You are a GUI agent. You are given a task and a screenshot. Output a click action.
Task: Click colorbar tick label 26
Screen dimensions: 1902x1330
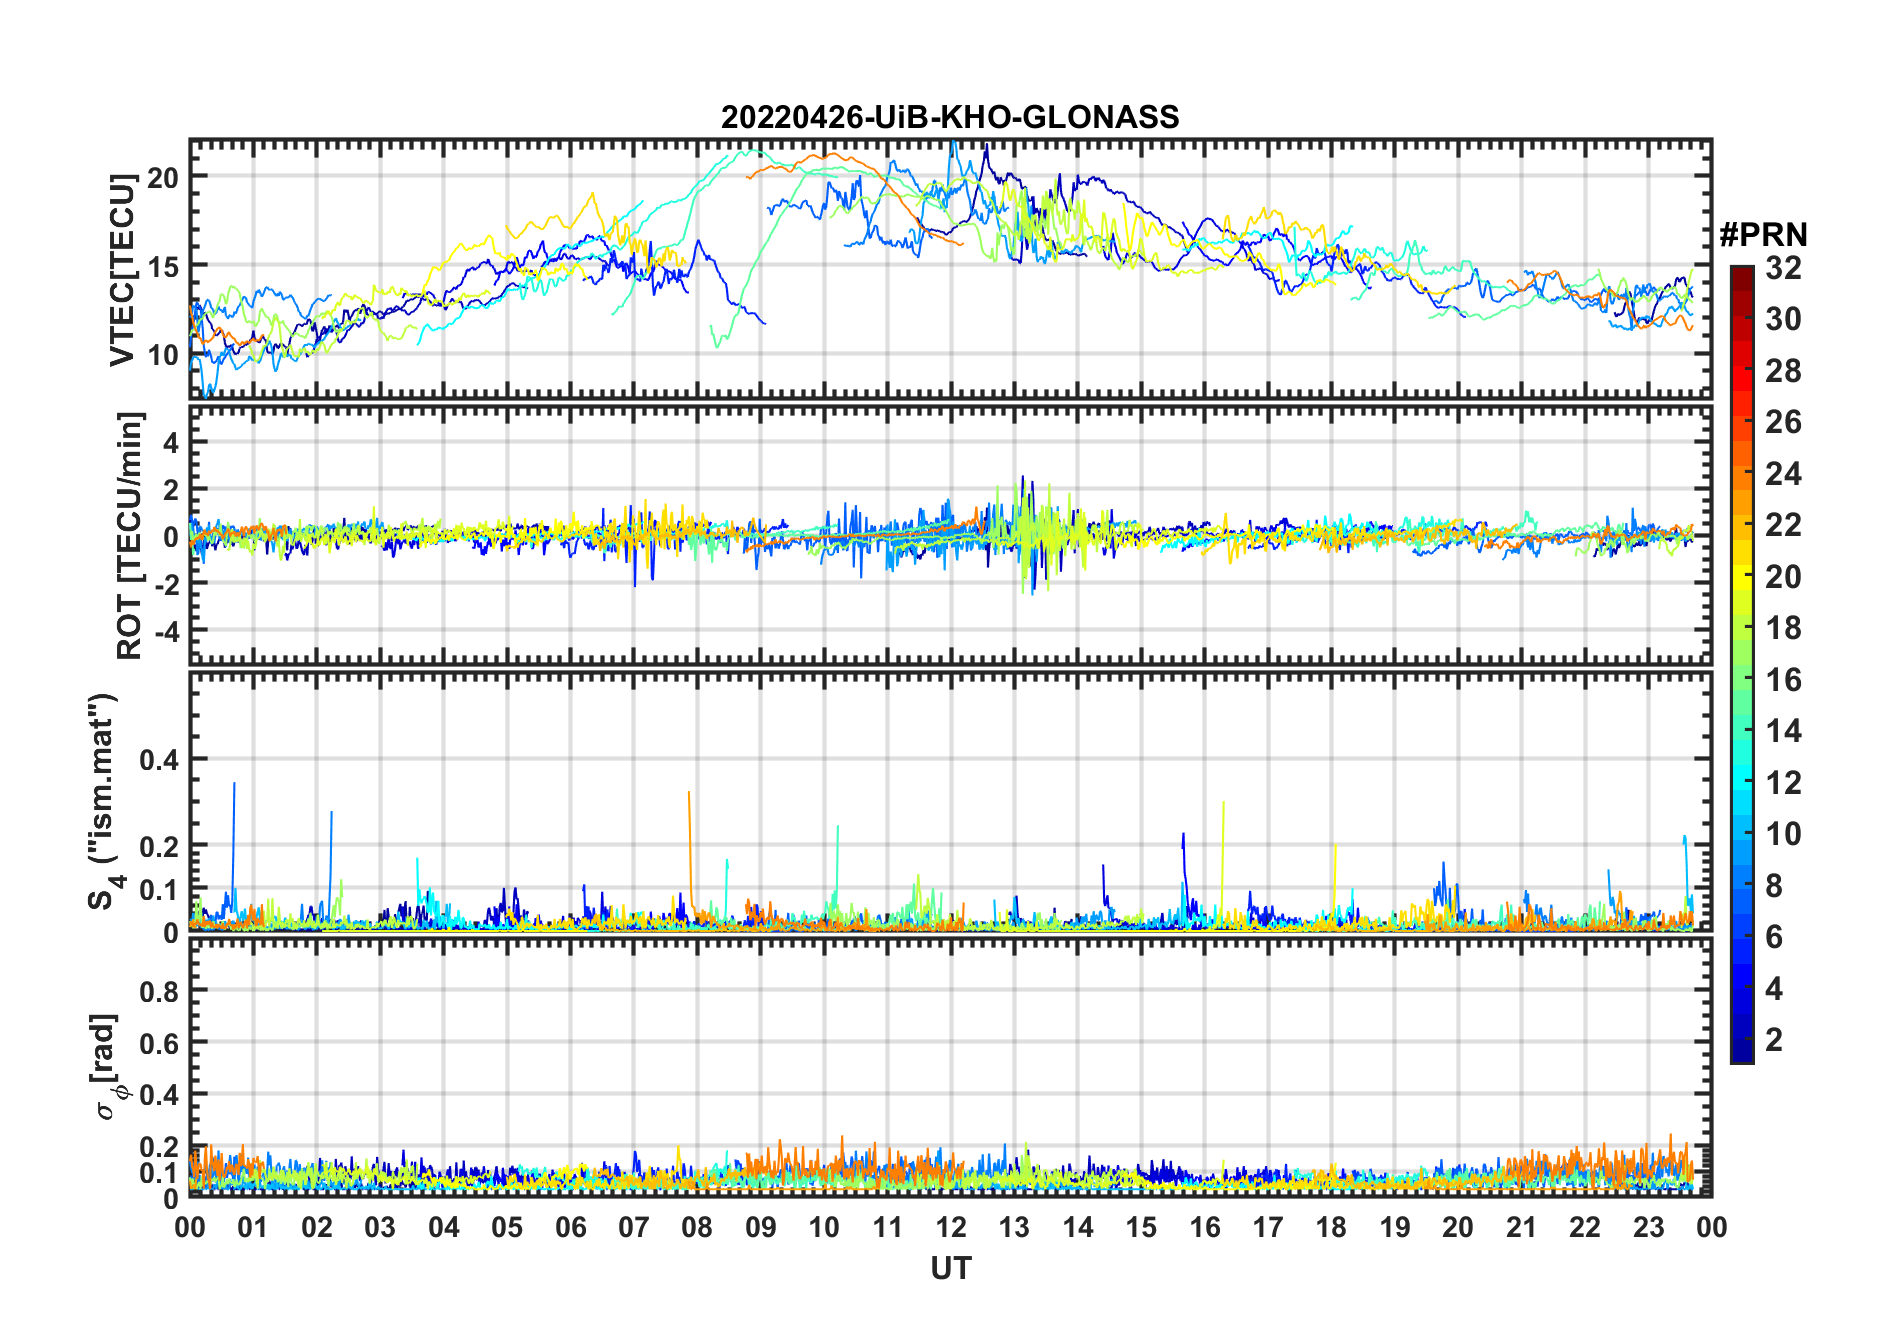click(1783, 422)
